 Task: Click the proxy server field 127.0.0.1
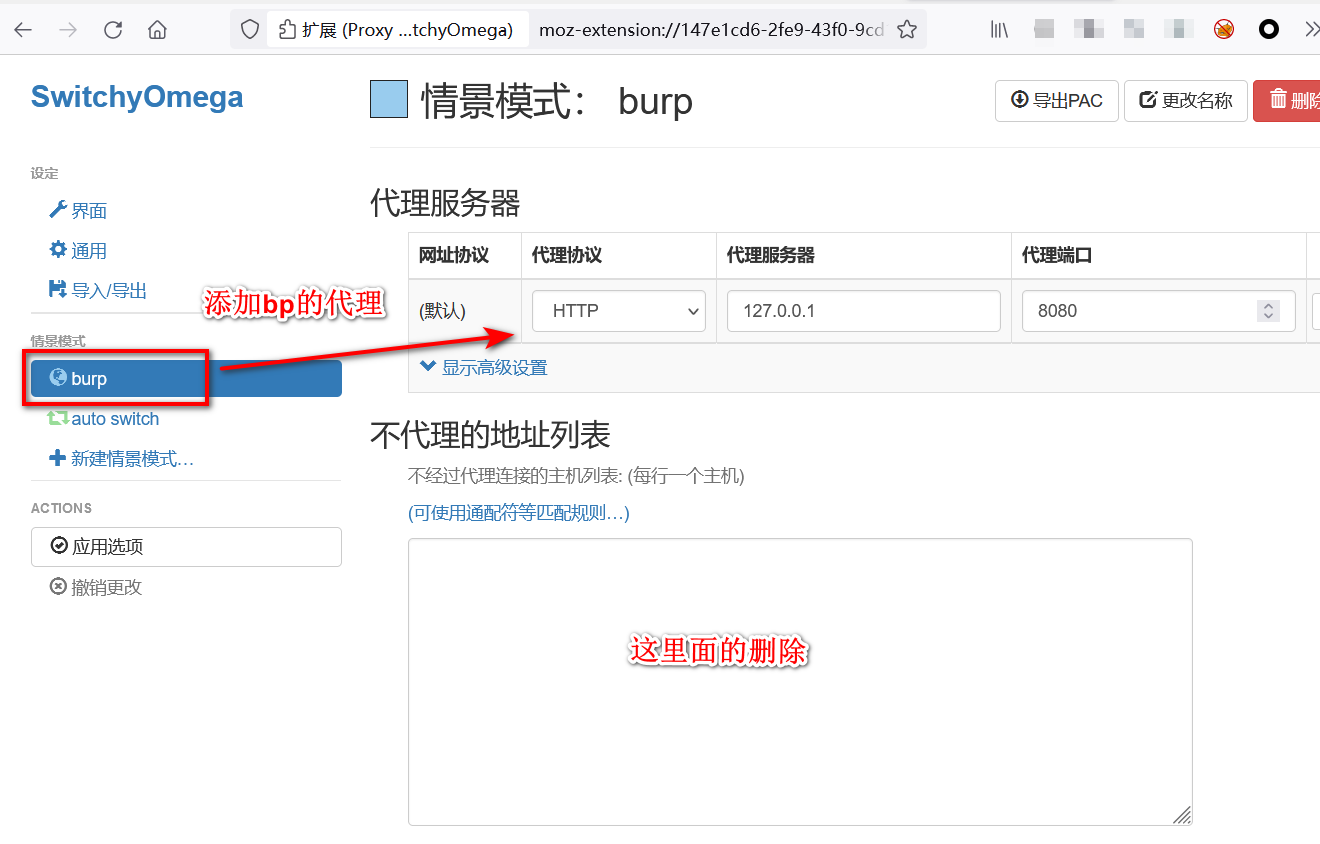[864, 311]
